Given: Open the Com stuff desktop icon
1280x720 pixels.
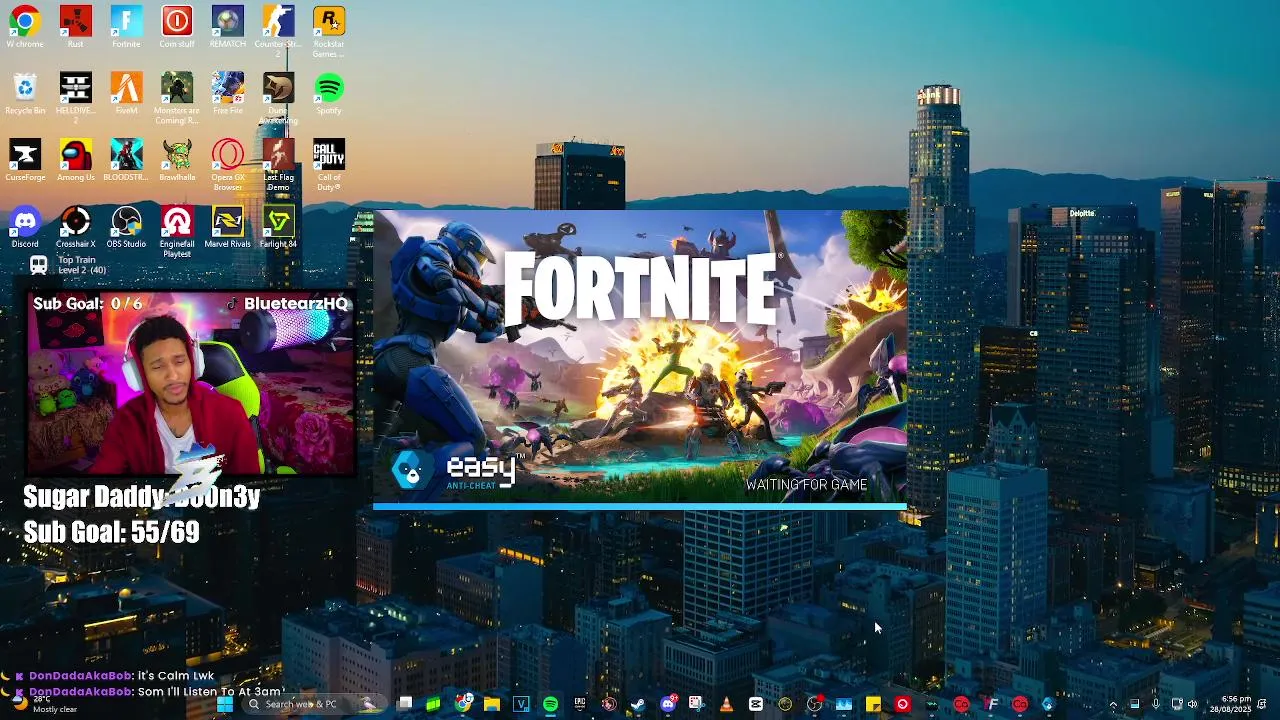Looking at the screenshot, I should pos(177,28).
